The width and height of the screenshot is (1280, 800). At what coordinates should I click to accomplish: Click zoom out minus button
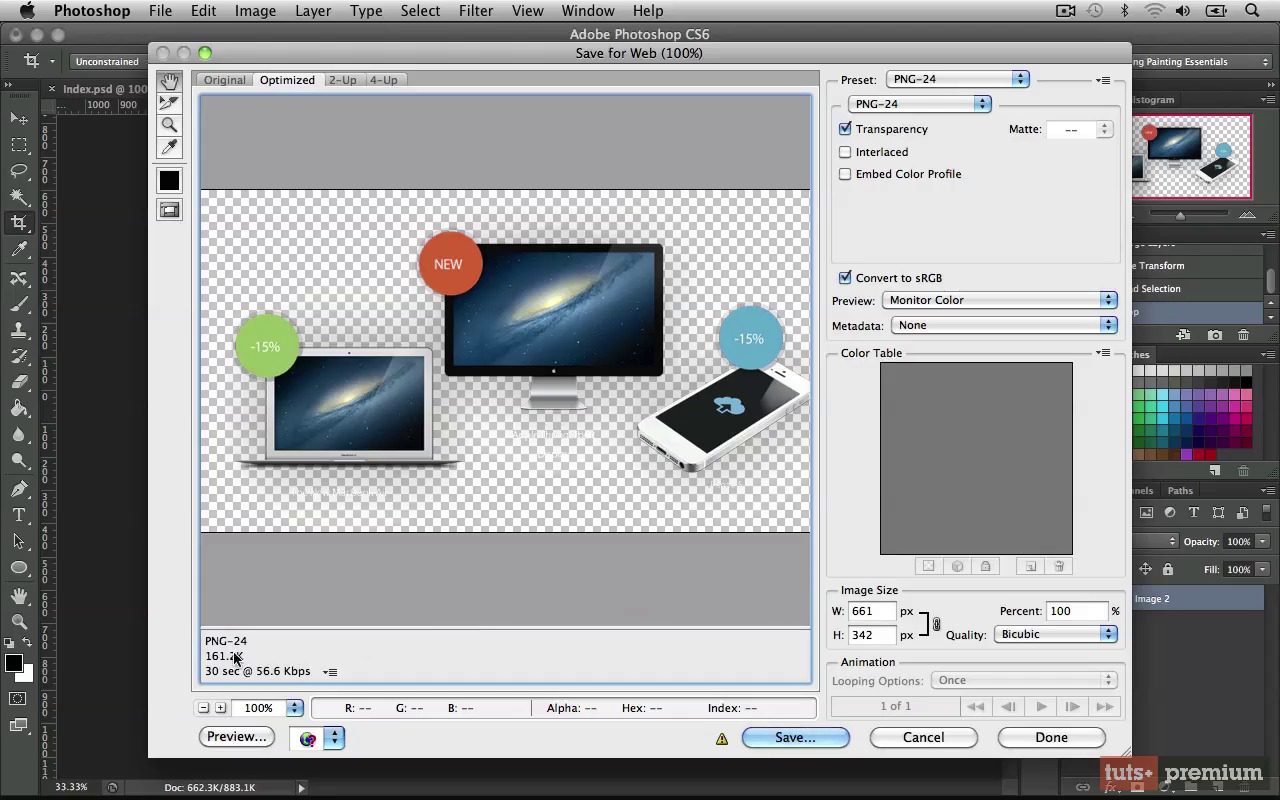pos(204,708)
